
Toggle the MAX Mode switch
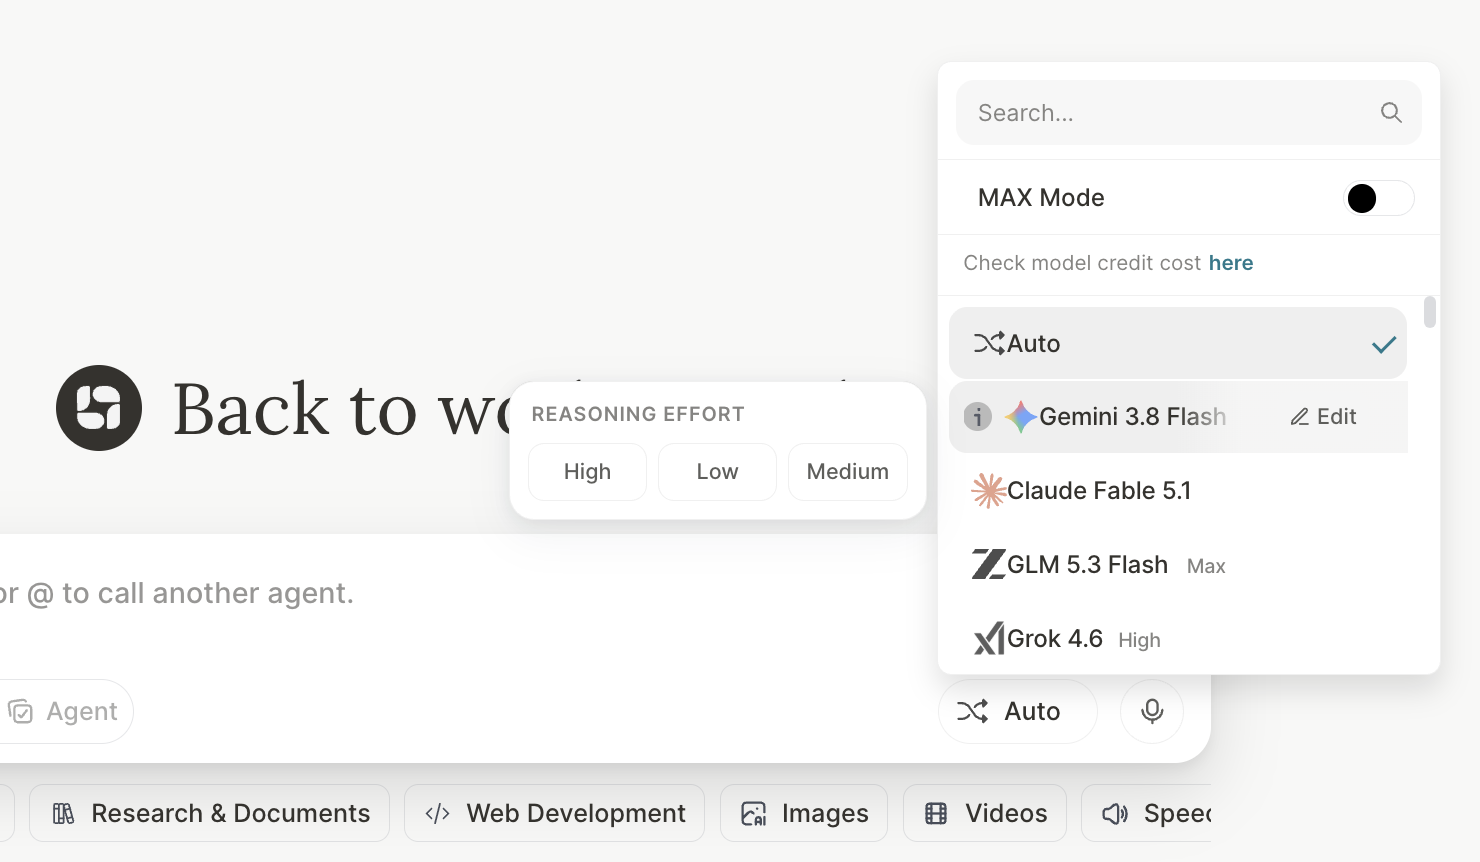[x=1378, y=198]
